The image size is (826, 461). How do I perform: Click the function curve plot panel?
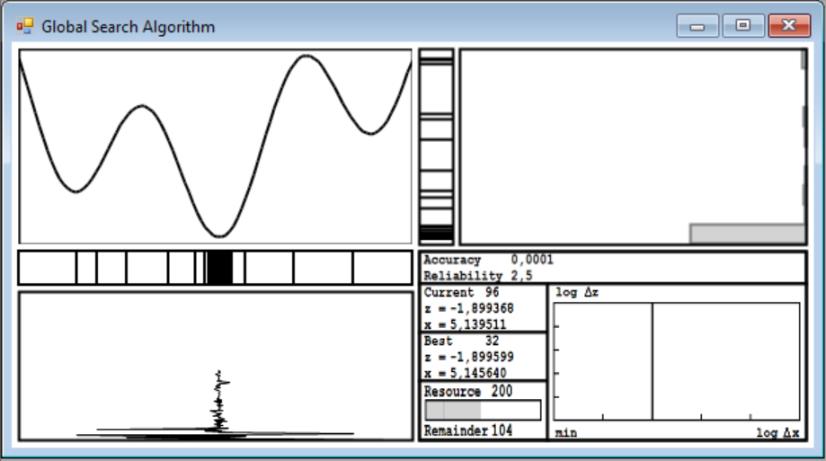click(215, 146)
